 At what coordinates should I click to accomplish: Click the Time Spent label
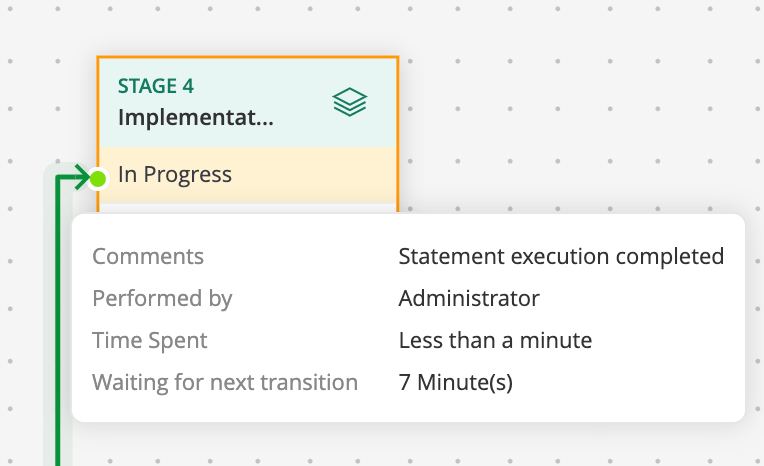click(150, 340)
